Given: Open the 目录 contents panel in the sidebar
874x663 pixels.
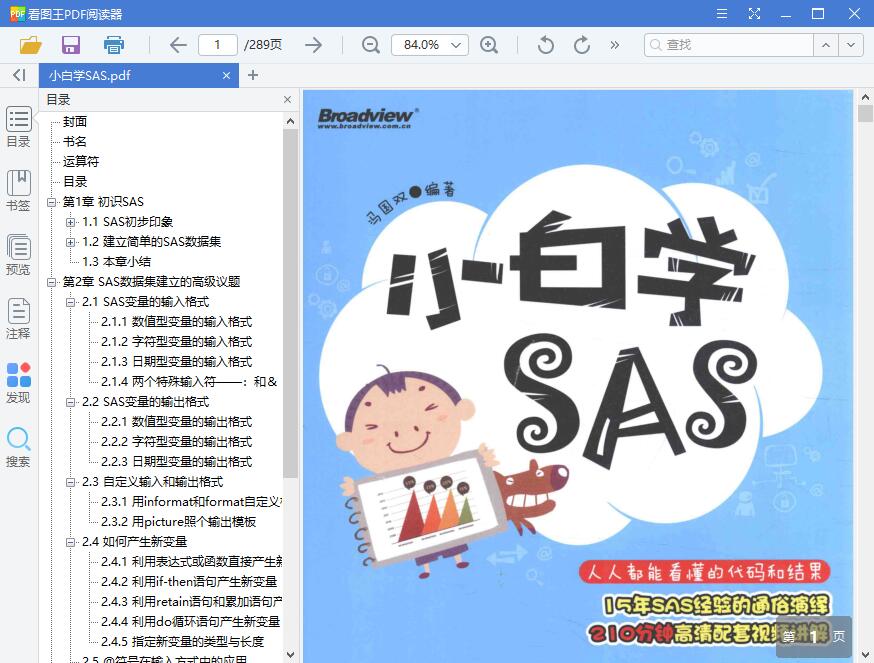Looking at the screenshot, I should 18,127.
